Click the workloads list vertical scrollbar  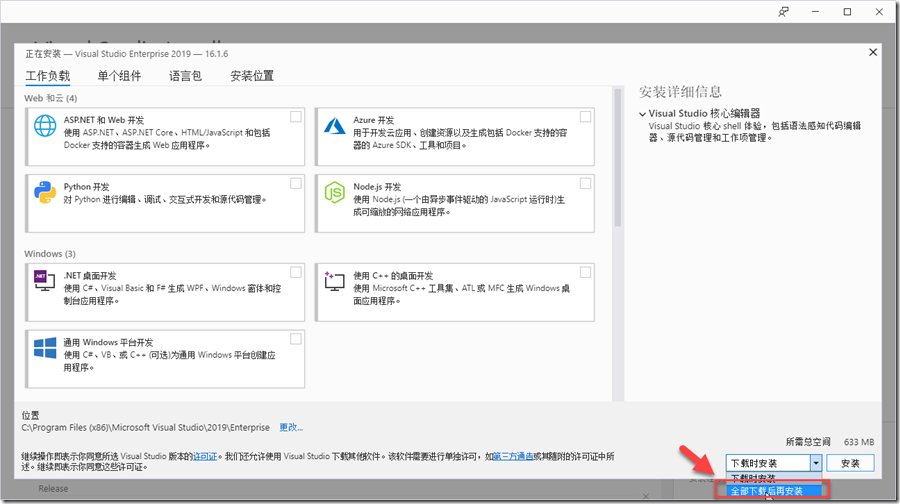pyautogui.click(x=618, y=157)
